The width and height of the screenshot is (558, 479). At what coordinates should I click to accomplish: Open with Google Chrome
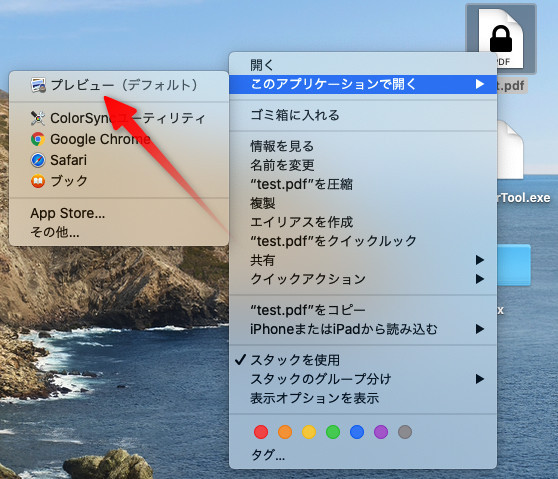(119, 139)
